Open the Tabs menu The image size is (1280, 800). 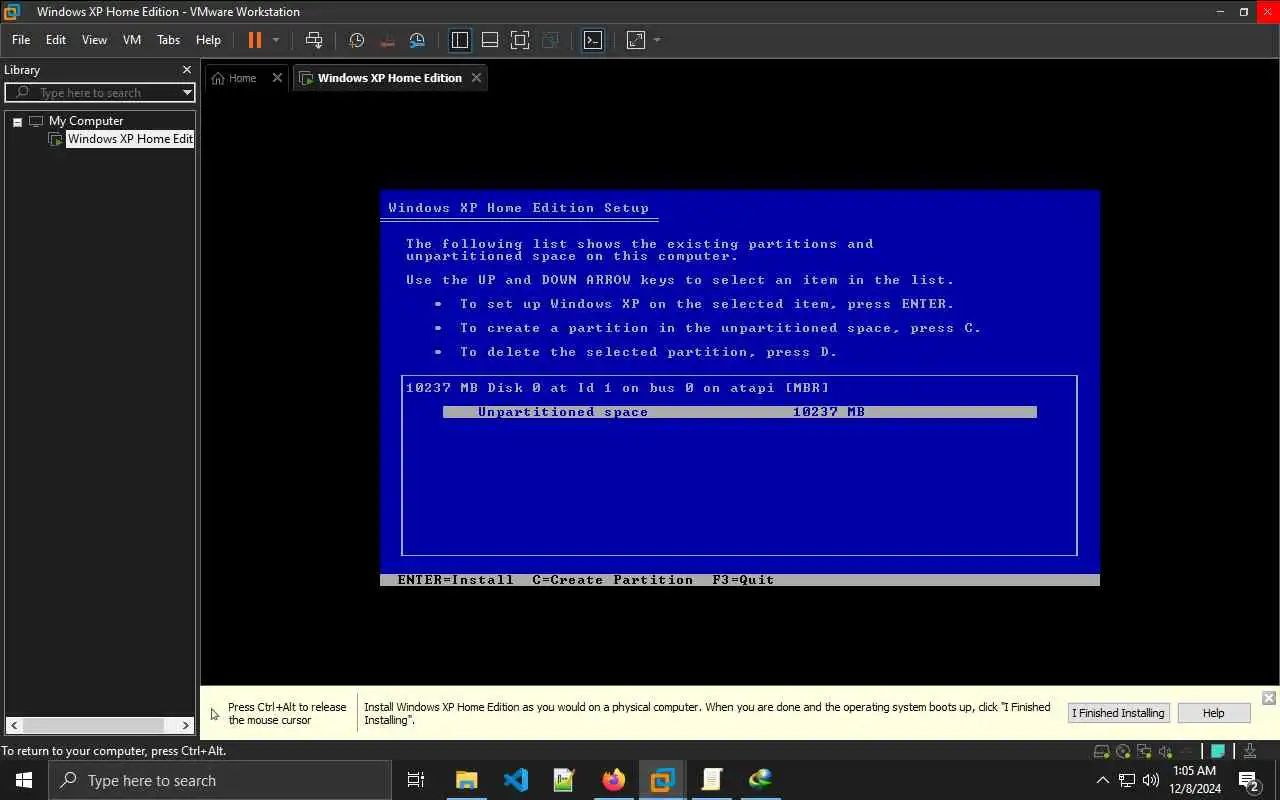pos(169,40)
